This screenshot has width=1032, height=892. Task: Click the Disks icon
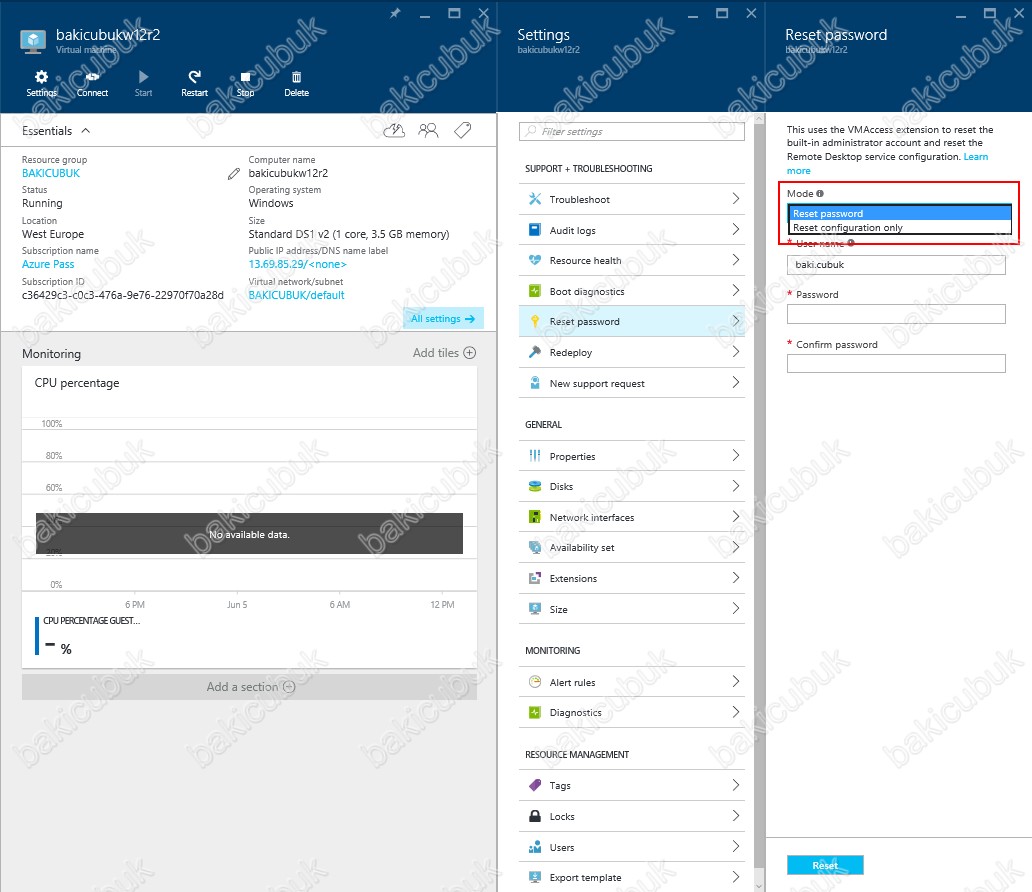click(535, 486)
